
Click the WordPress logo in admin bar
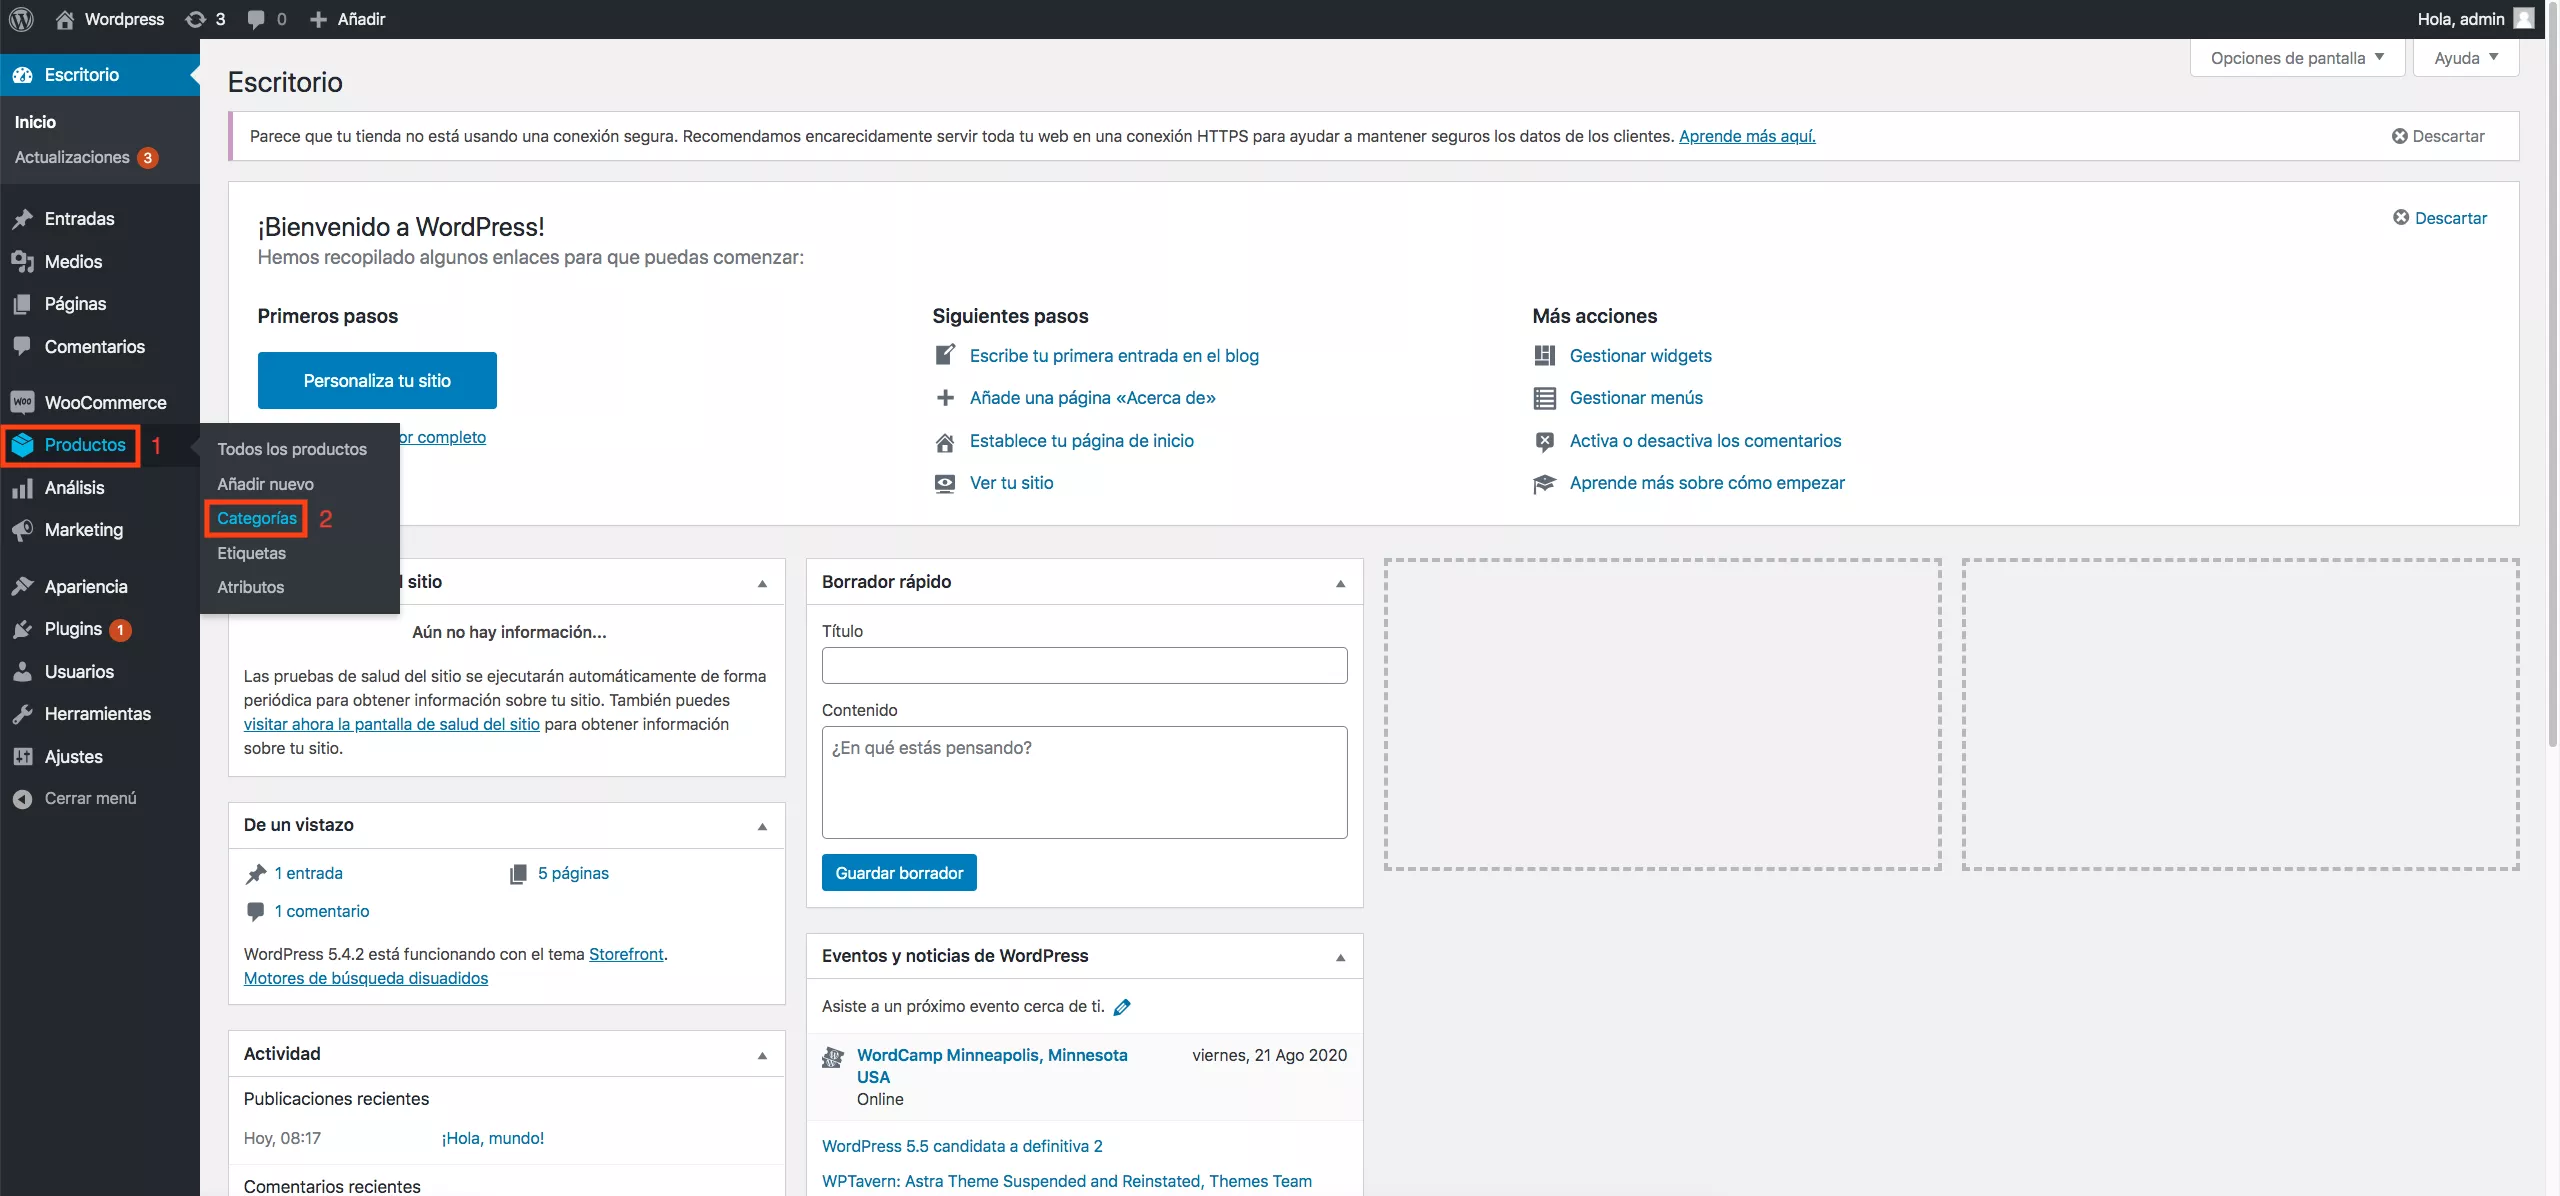click(21, 19)
